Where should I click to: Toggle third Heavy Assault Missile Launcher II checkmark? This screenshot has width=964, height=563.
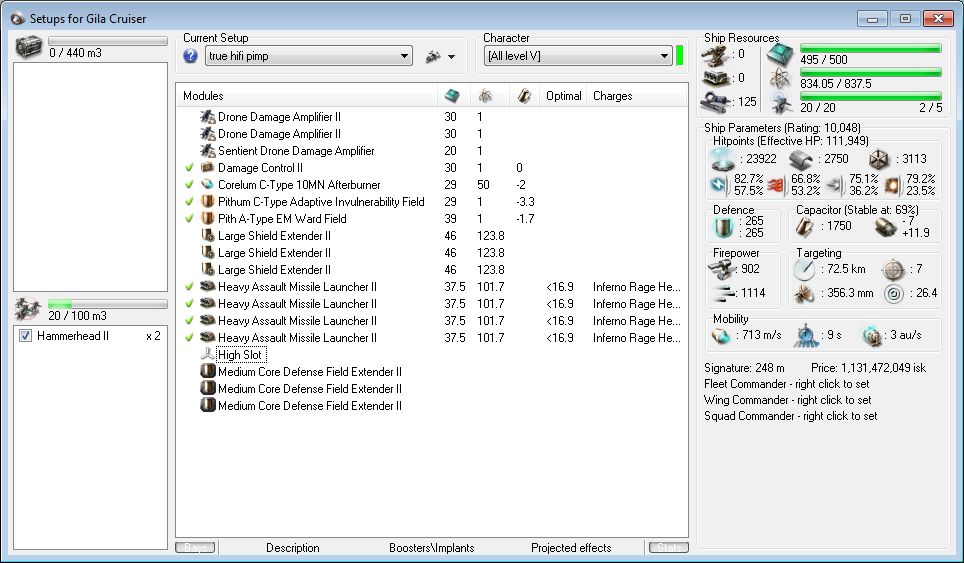click(189, 321)
